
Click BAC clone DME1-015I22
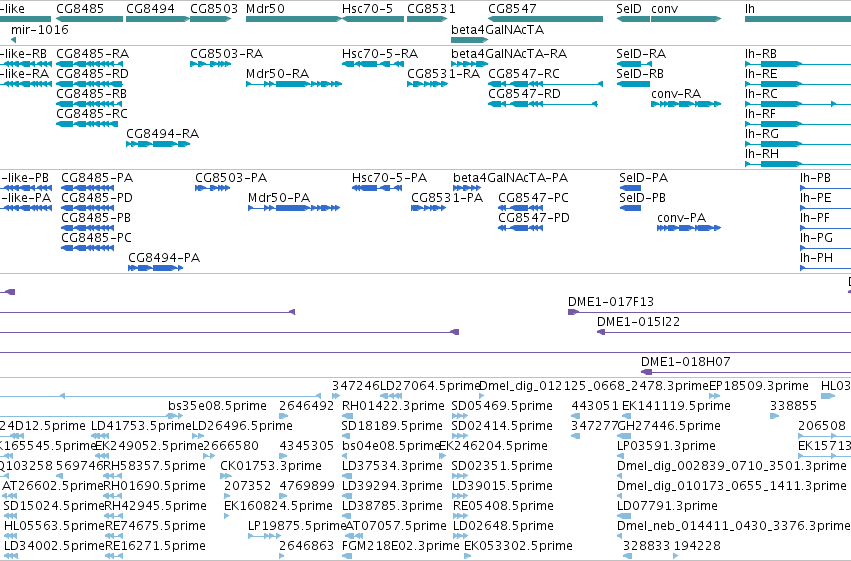[x=724, y=333]
